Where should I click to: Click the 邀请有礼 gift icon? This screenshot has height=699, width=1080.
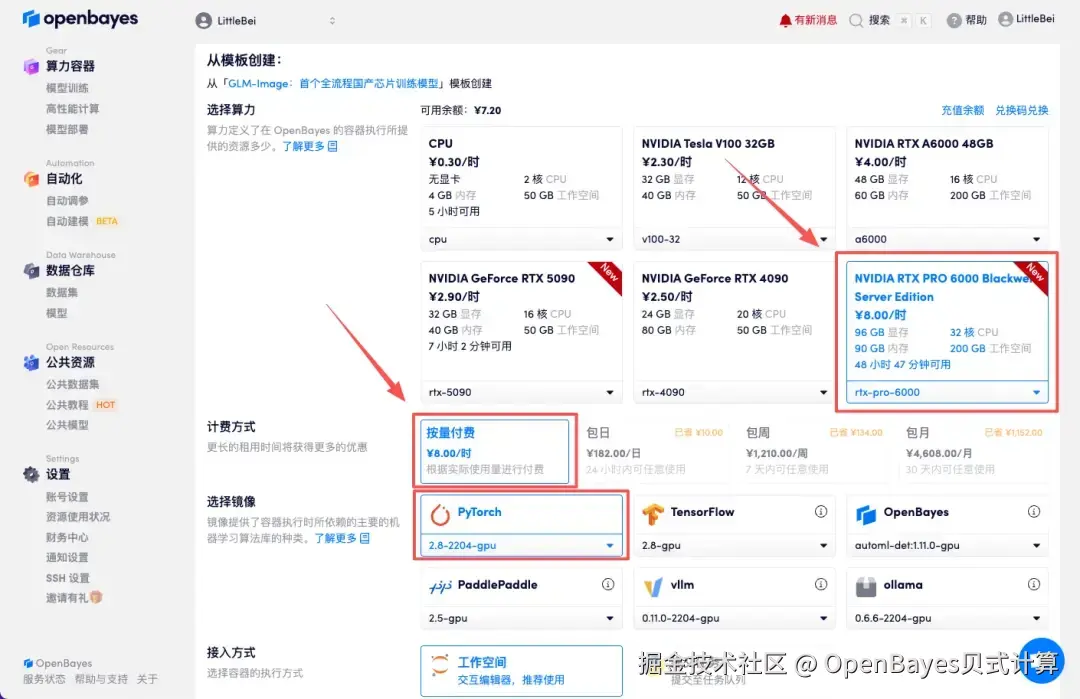96,597
